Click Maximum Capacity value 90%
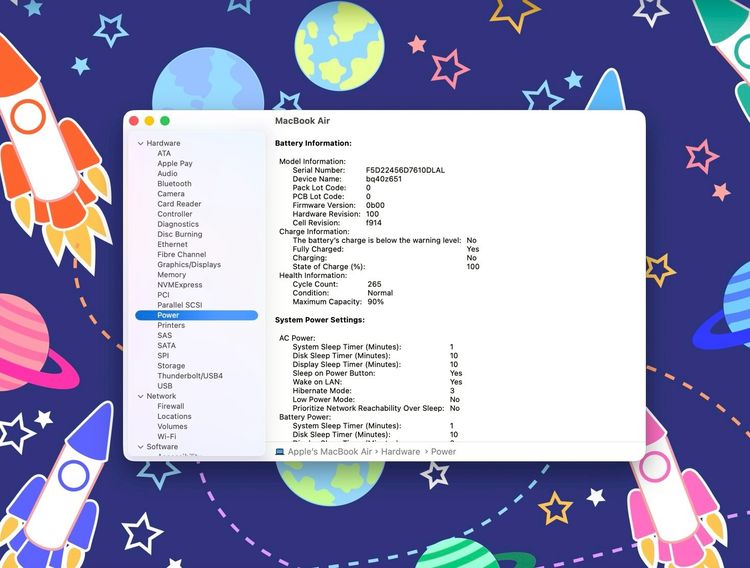This screenshot has height=568, width=750. 375,302
